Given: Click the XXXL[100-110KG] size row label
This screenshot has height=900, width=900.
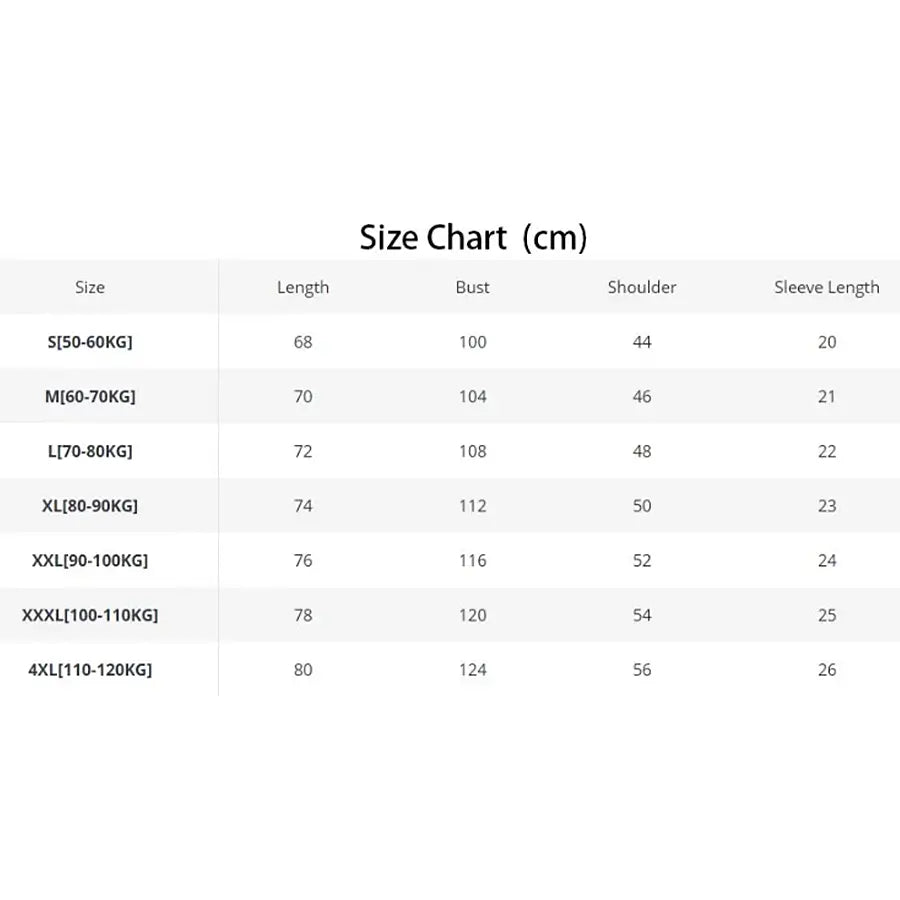Looking at the screenshot, I should 90,615.
